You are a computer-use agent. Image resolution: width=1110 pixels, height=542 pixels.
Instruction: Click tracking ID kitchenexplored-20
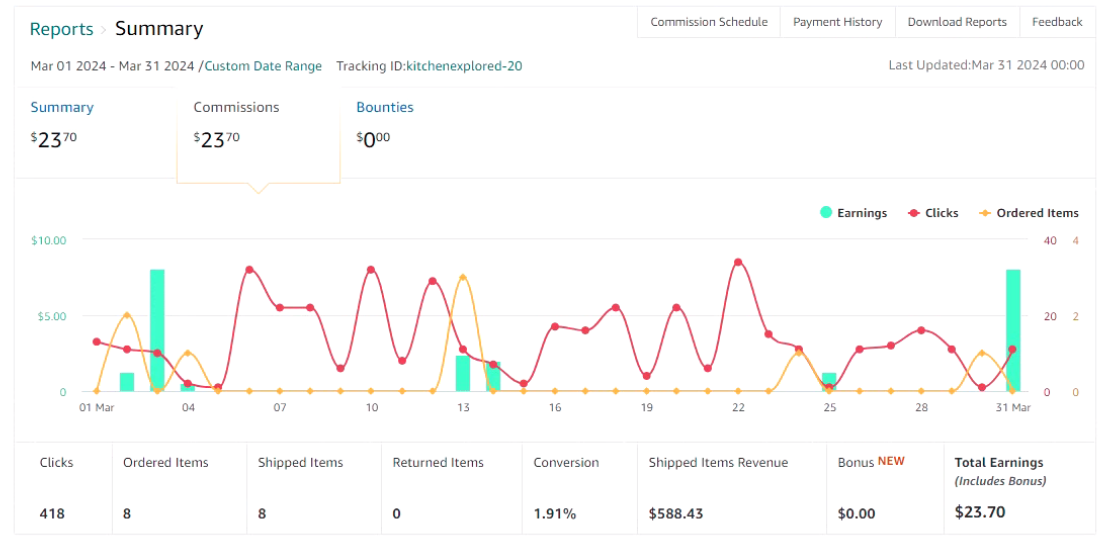(x=464, y=66)
